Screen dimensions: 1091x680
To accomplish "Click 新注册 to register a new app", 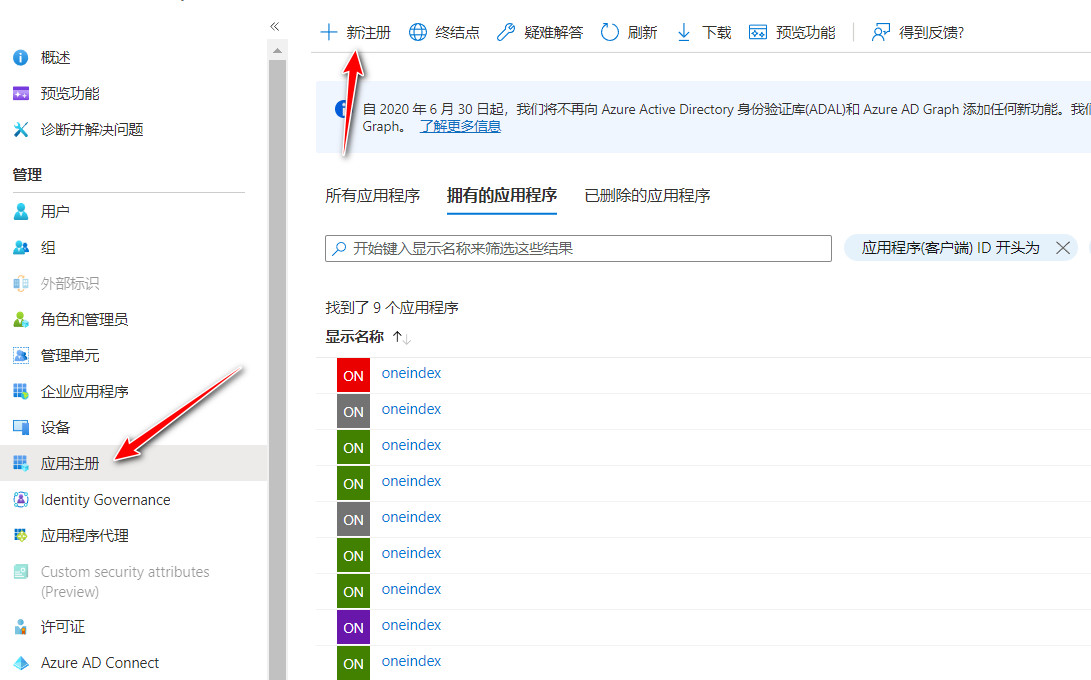I will click(x=356, y=33).
